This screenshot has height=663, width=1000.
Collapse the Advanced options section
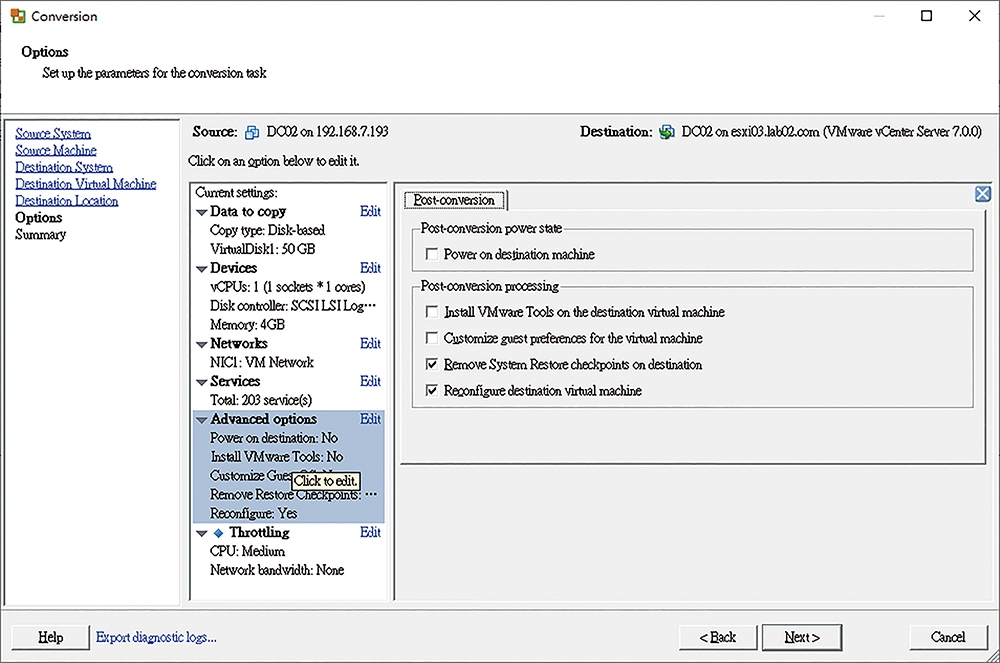202,420
